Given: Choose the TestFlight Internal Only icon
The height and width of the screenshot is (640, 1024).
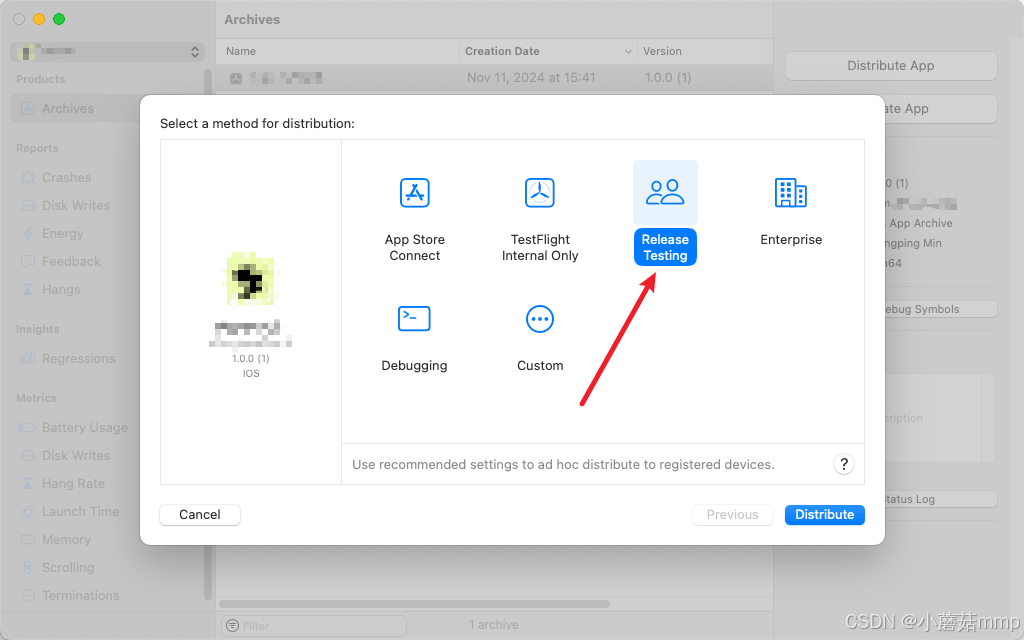Looking at the screenshot, I should click(540, 193).
